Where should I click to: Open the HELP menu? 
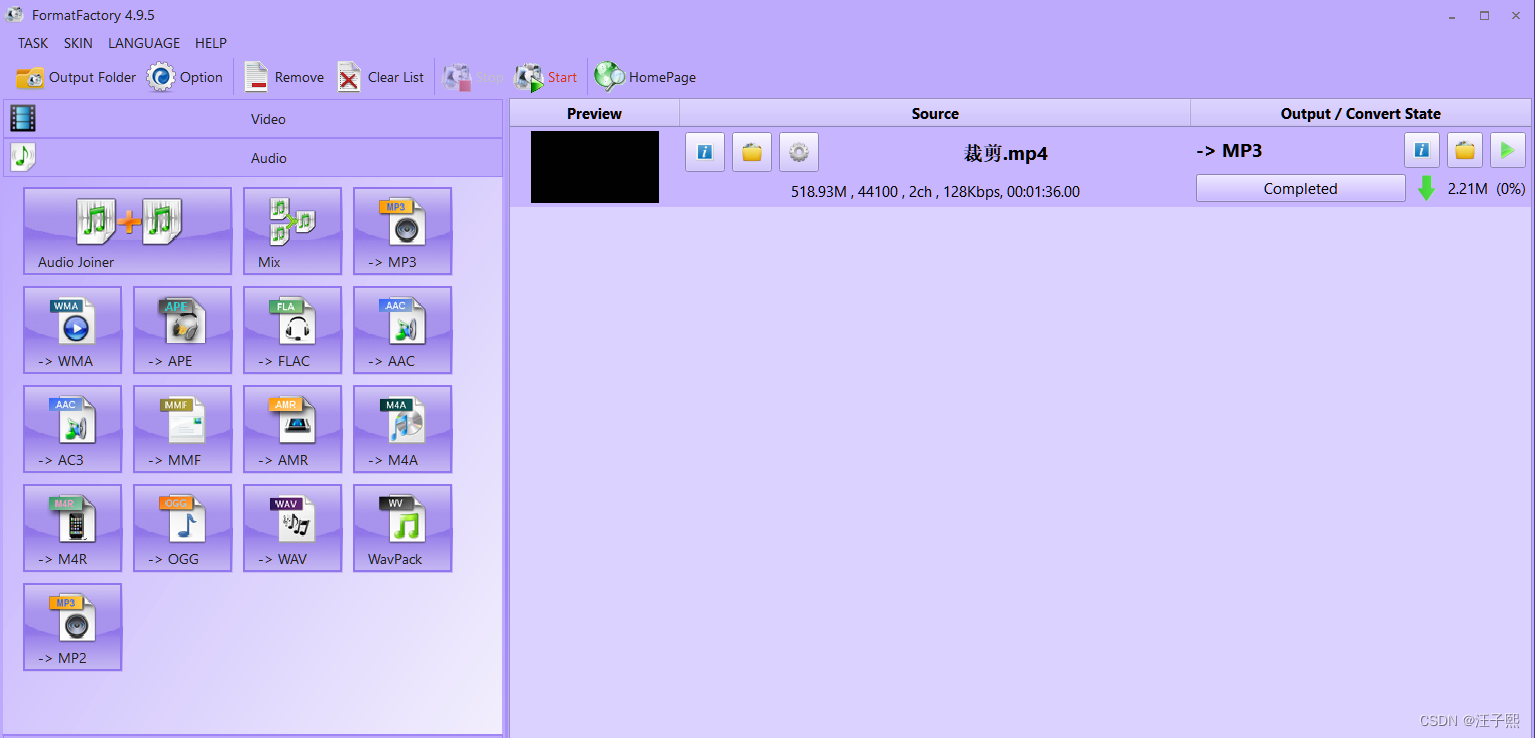coord(211,43)
